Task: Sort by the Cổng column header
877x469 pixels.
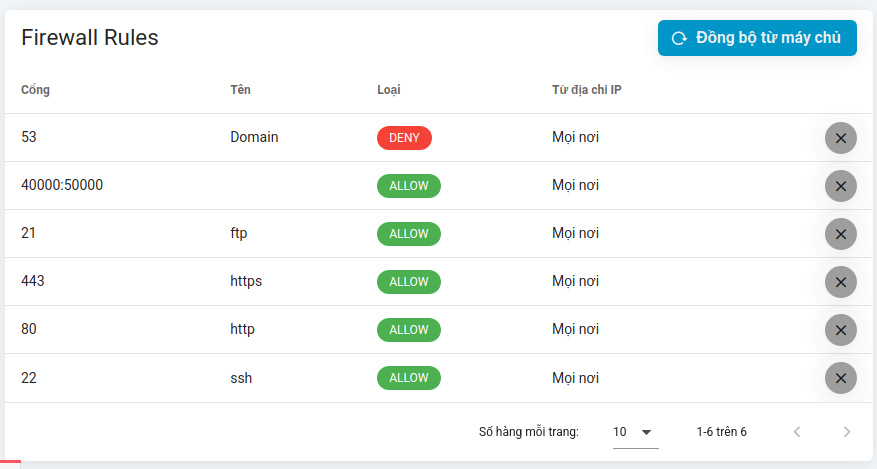Action: [x=35, y=90]
